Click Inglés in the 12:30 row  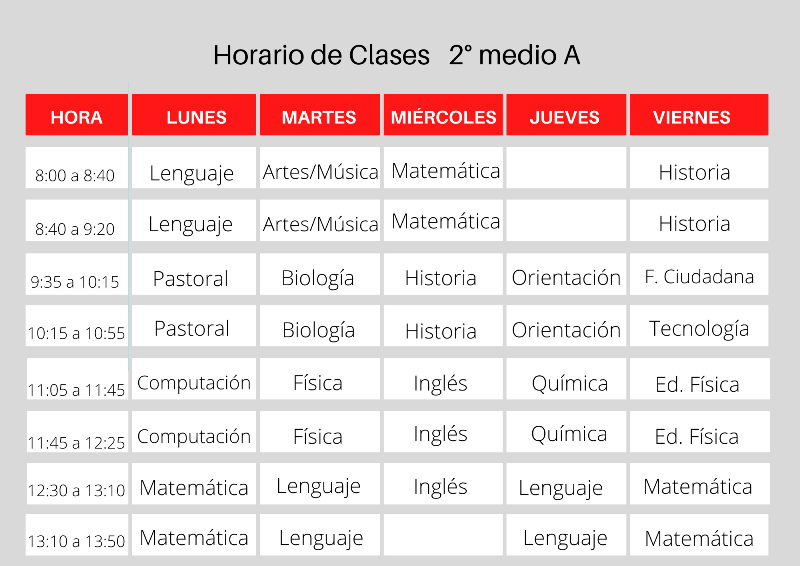coord(441,487)
